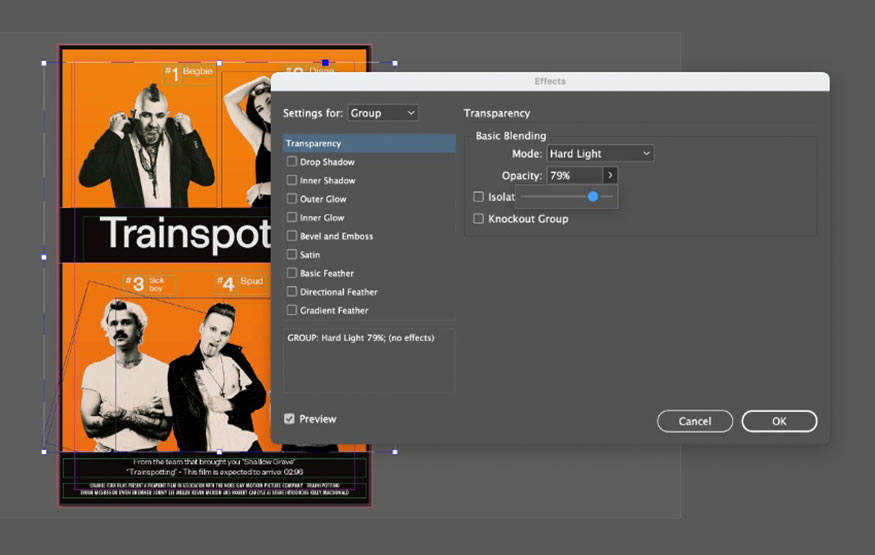This screenshot has height=555, width=875.
Task: Click the Begbie portrait on the poster
Action: pos(147,146)
